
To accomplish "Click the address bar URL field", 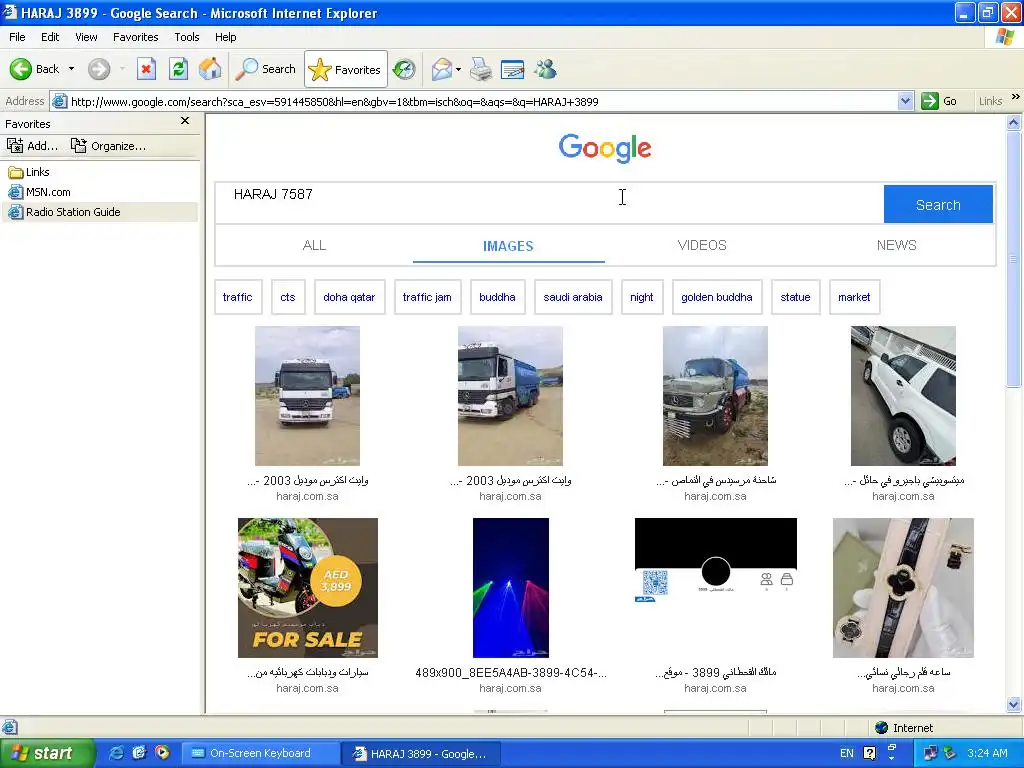I will click(x=475, y=102).
